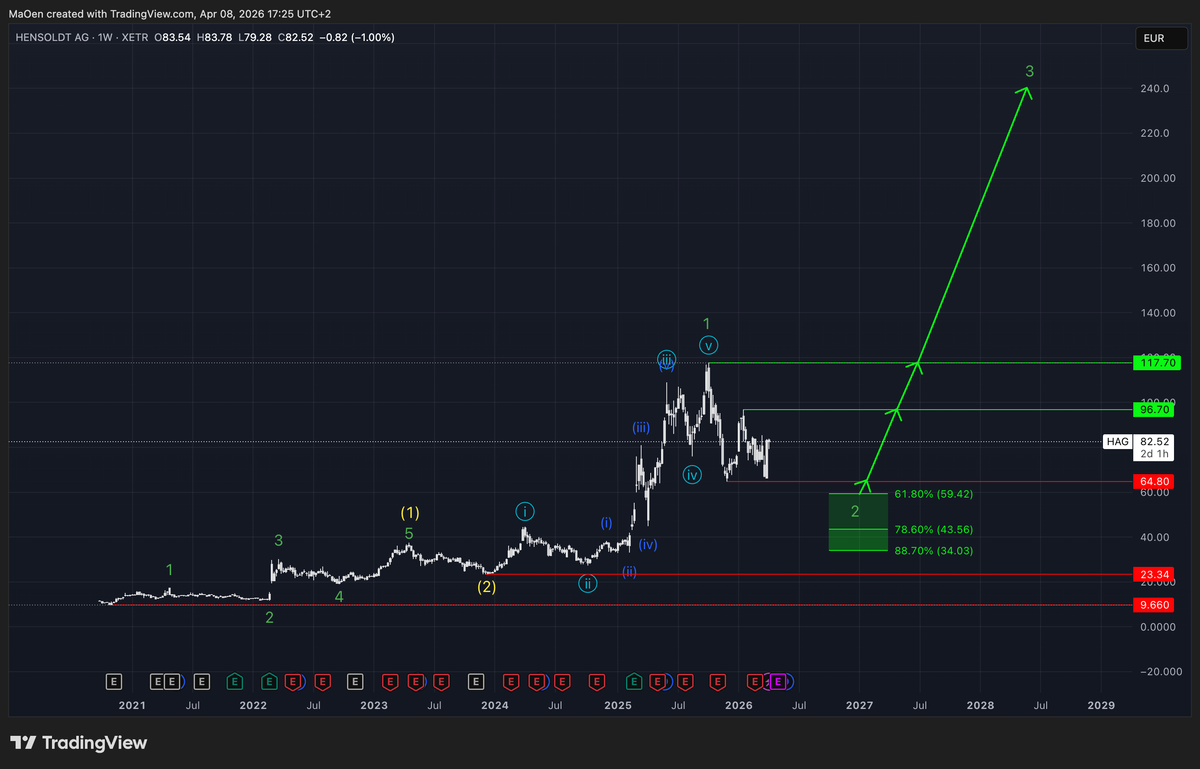Open the EUR currency selector
The height and width of the screenshot is (769, 1200).
(1152, 38)
